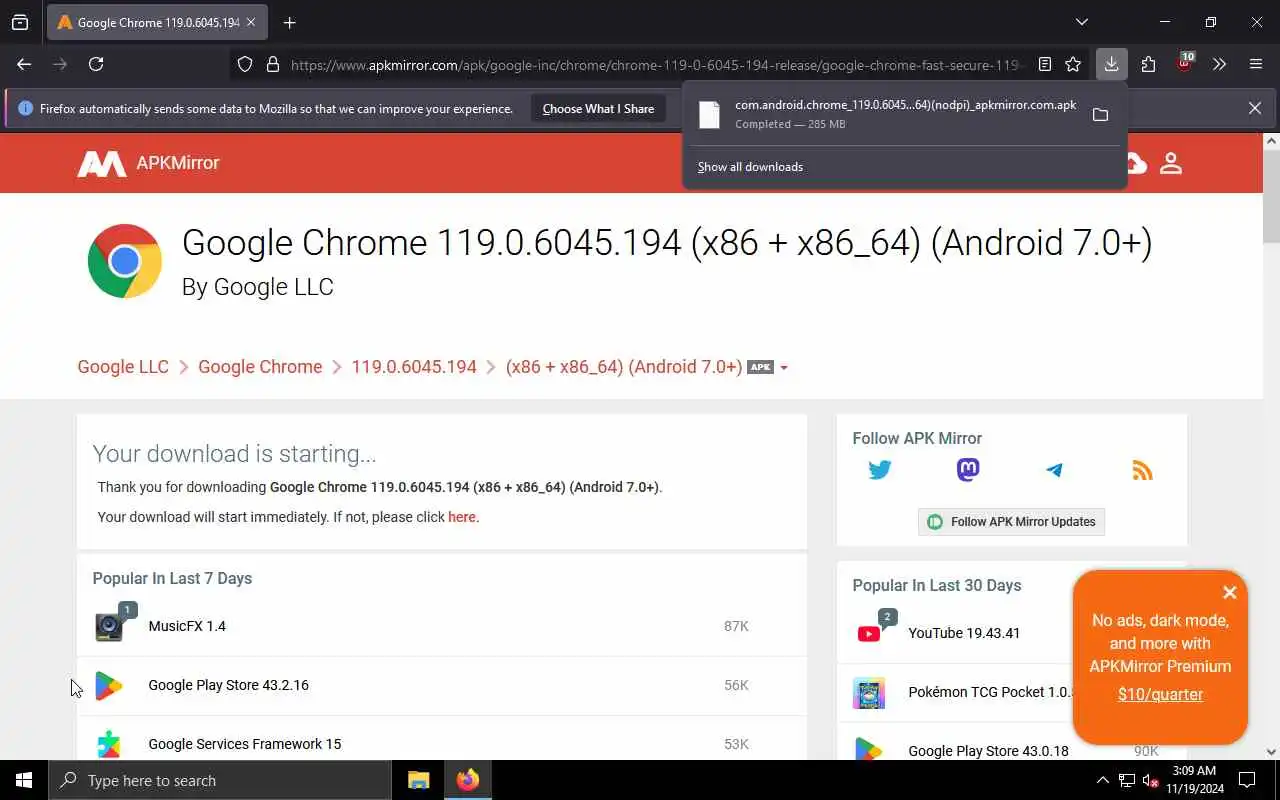Open the taskbar network status icon
1280x800 pixels.
point(1127,780)
